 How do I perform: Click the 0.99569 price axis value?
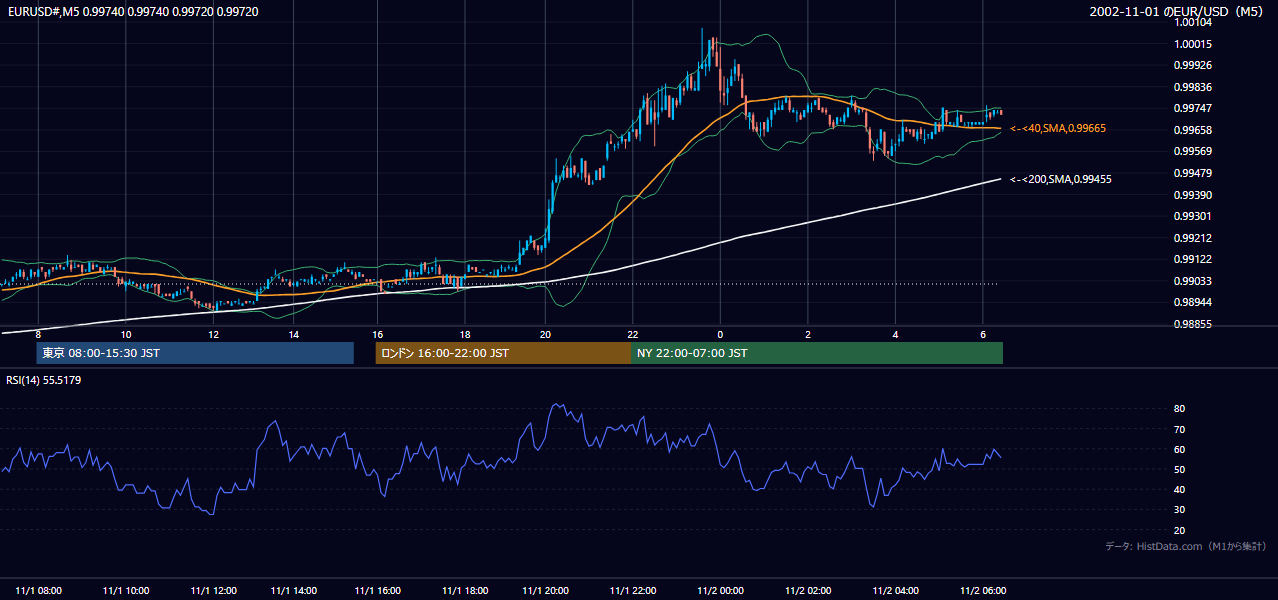tap(1194, 151)
